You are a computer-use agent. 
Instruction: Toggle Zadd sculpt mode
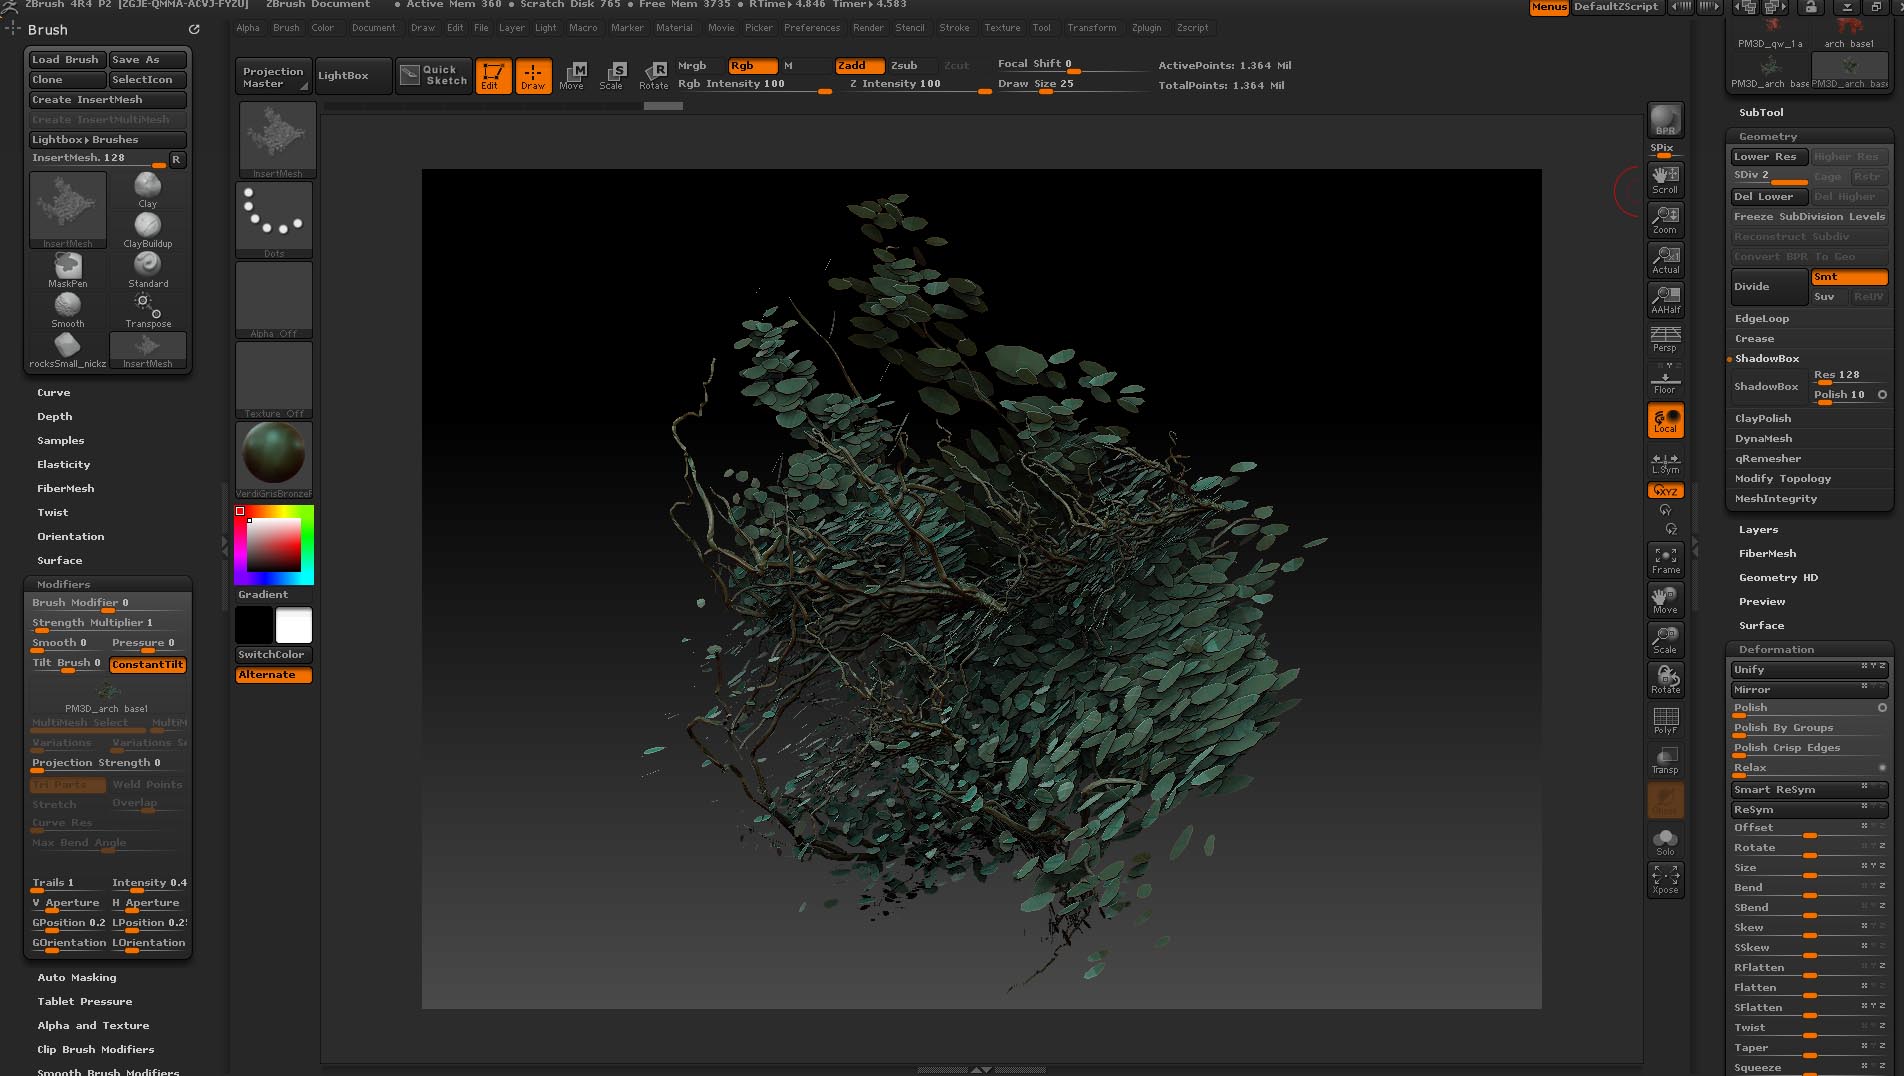860,66
